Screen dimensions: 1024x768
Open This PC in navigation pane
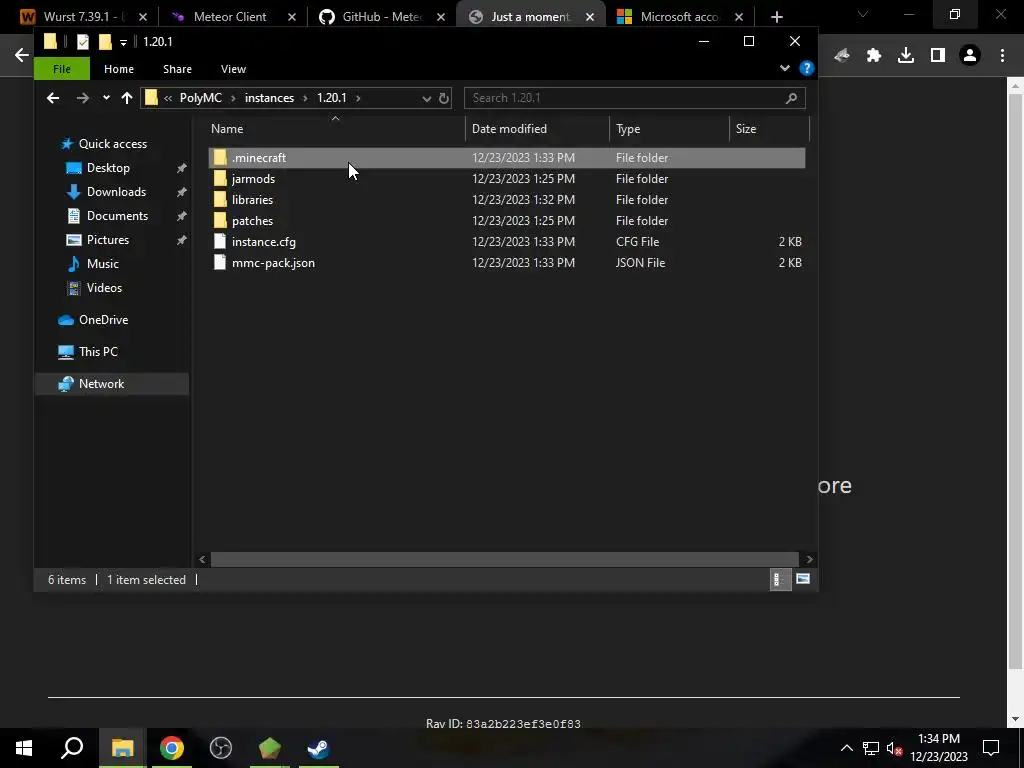(98, 351)
